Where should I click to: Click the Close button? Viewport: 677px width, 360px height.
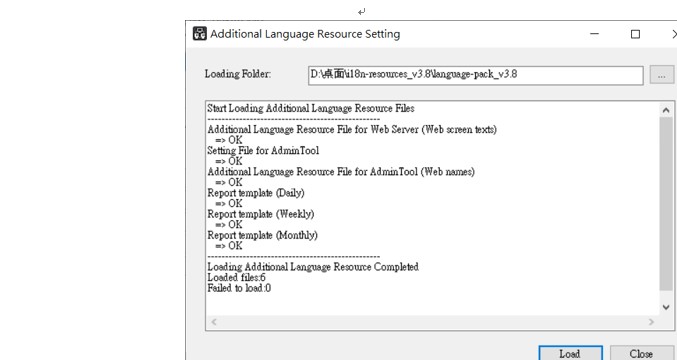point(642,353)
